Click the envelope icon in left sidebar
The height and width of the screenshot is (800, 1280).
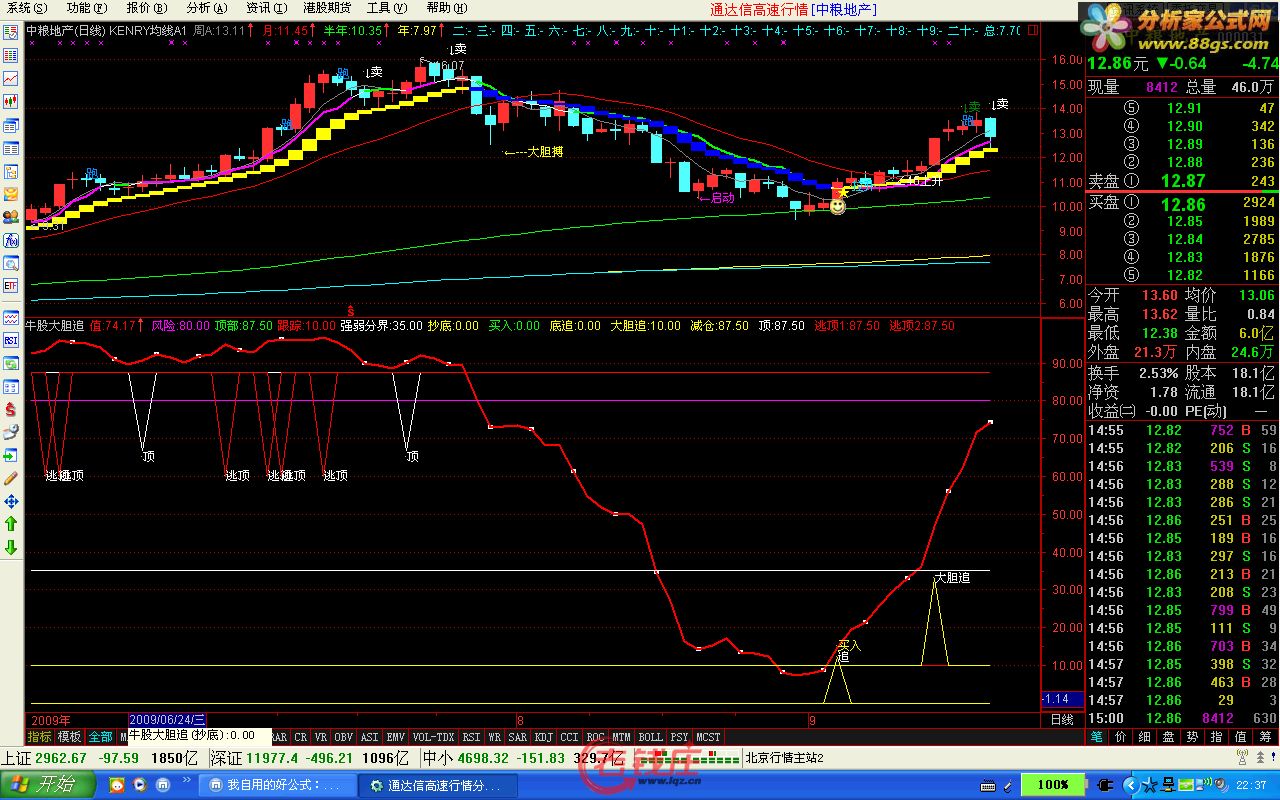11,194
